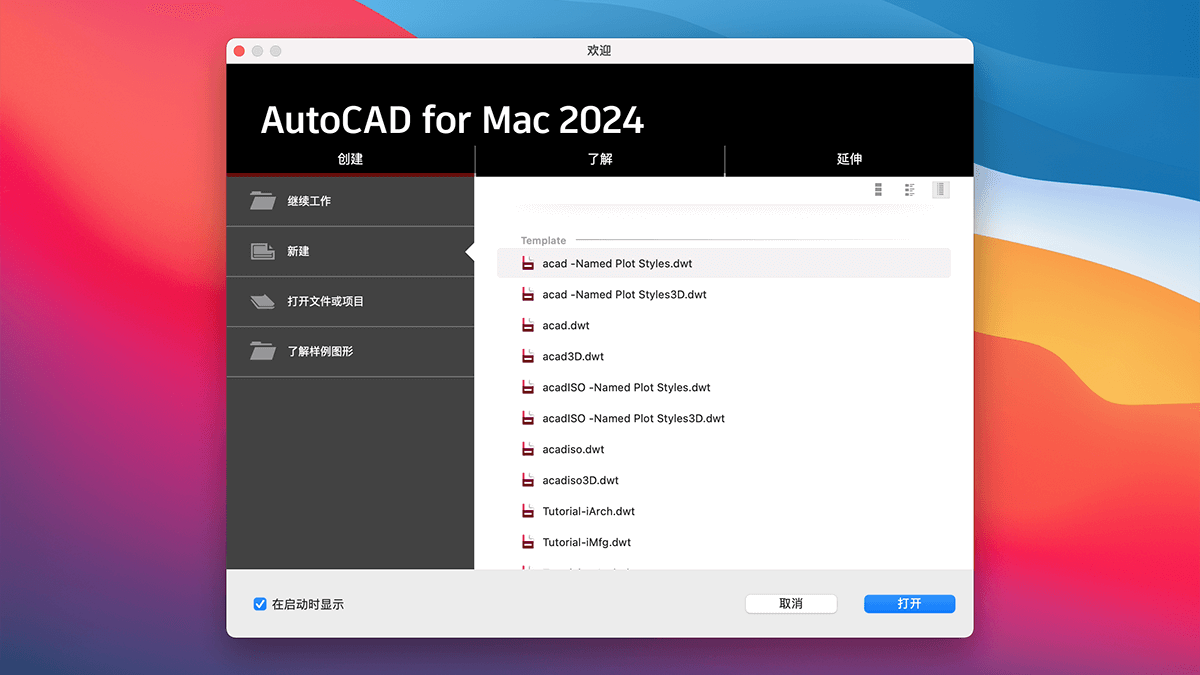
Task: Close the 欢迎 window with red button
Action: point(239,51)
